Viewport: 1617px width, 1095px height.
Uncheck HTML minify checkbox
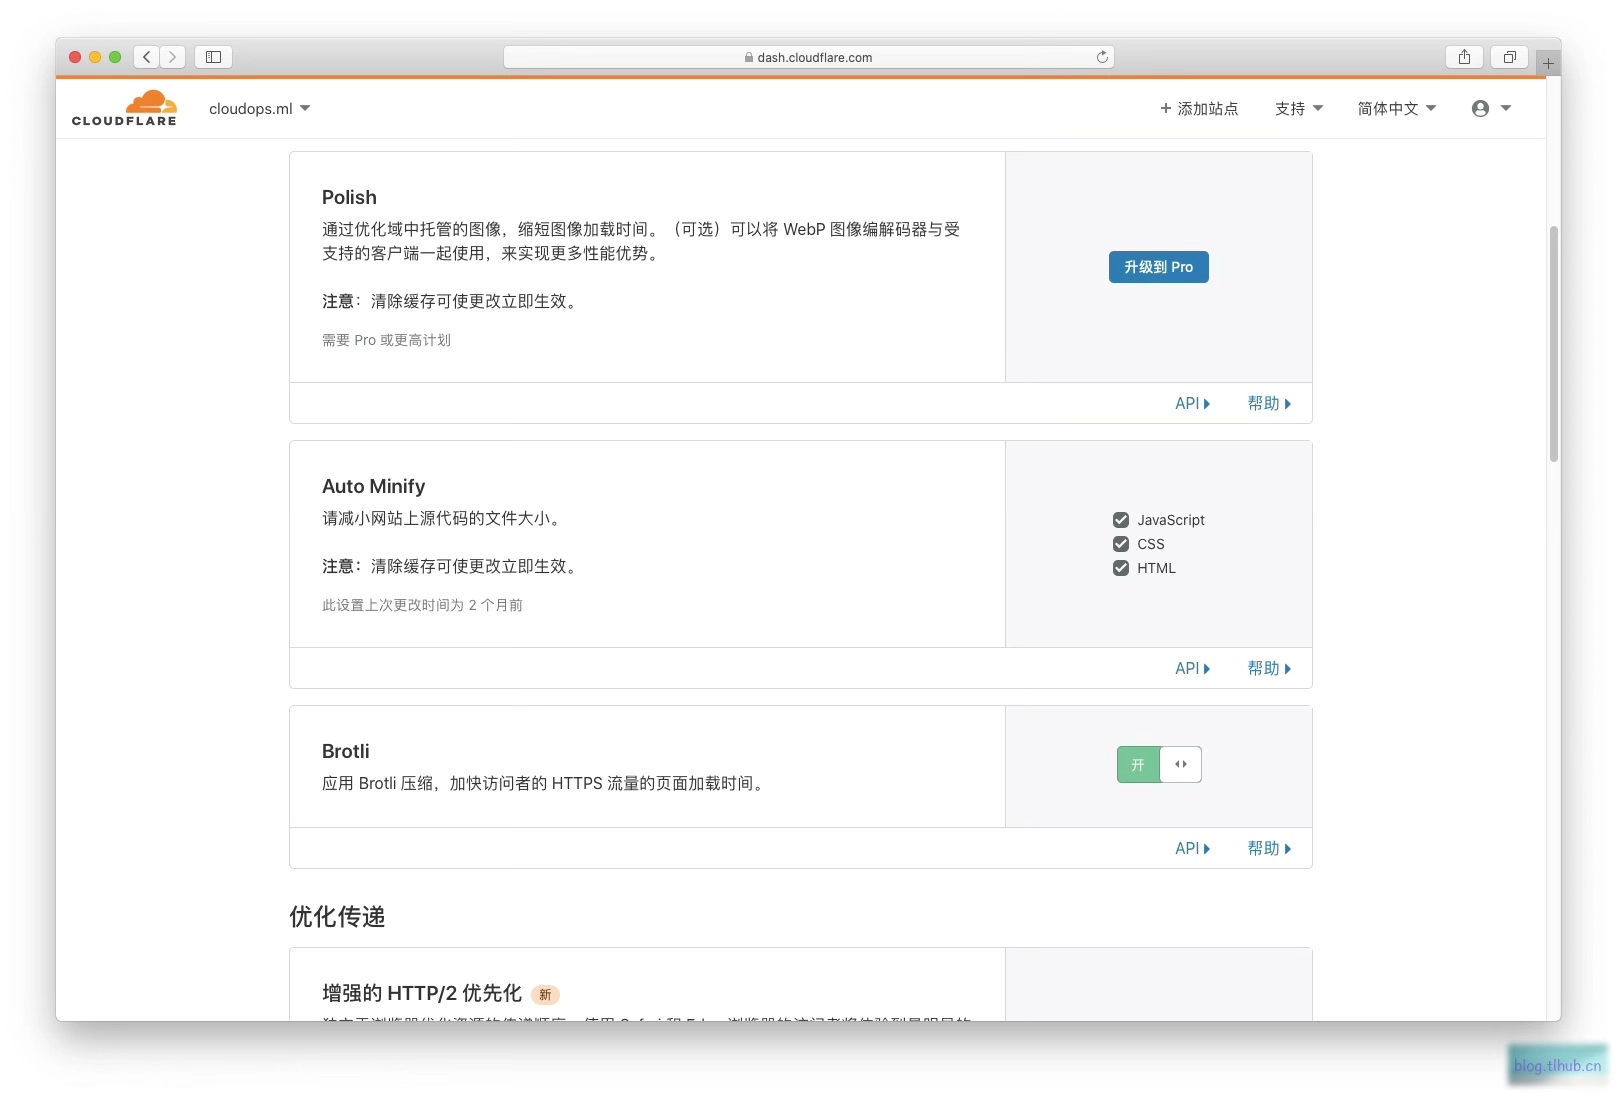coord(1121,568)
